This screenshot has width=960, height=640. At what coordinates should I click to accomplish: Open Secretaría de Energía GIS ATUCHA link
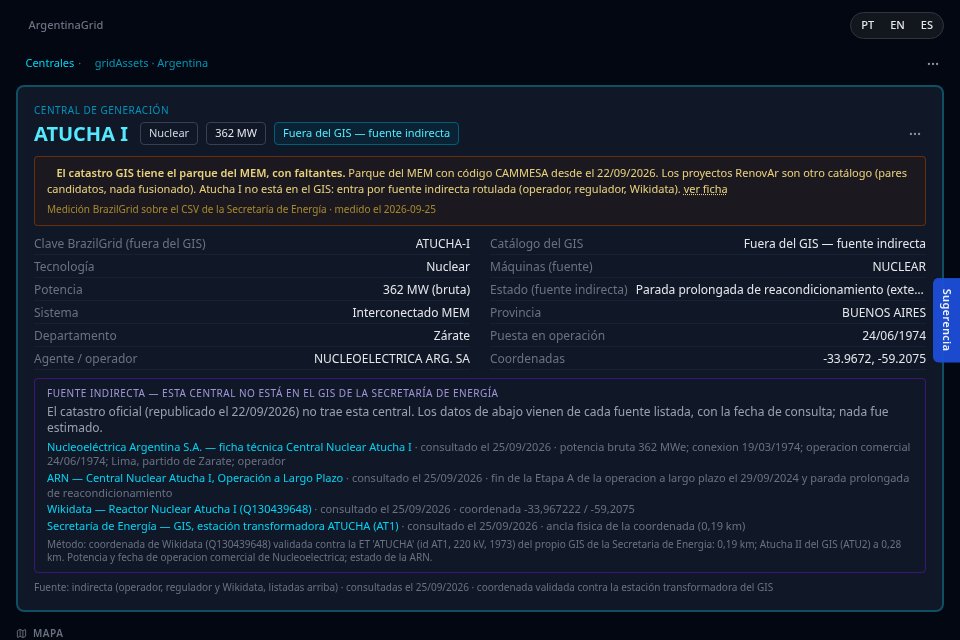pyautogui.click(x=223, y=526)
